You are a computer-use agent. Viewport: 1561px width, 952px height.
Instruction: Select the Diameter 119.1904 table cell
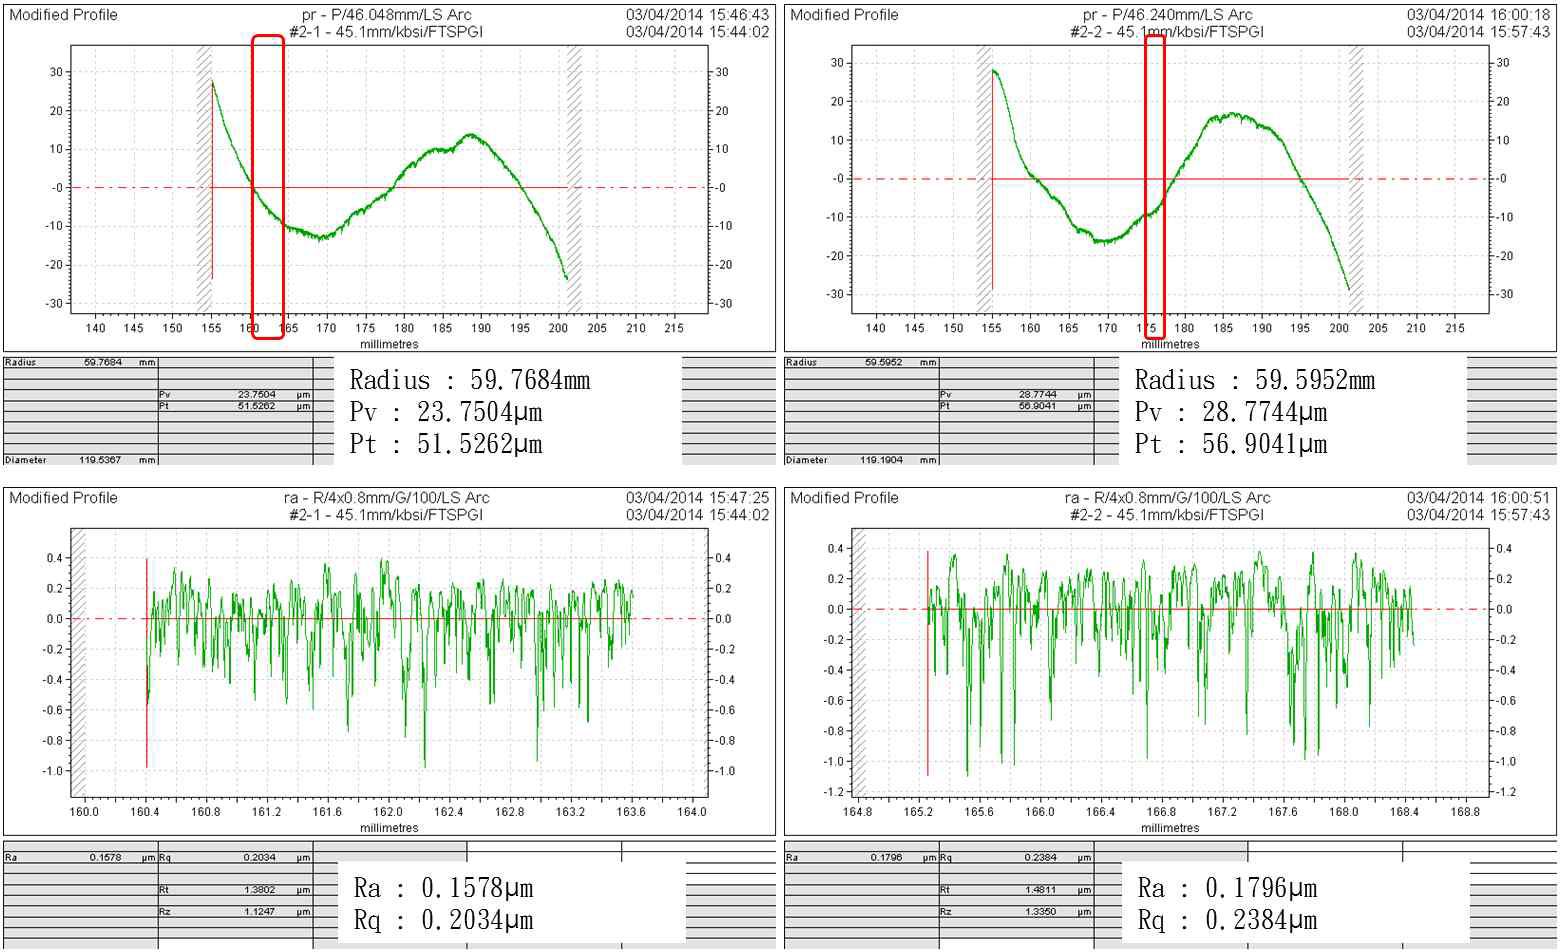click(x=862, y=460)
